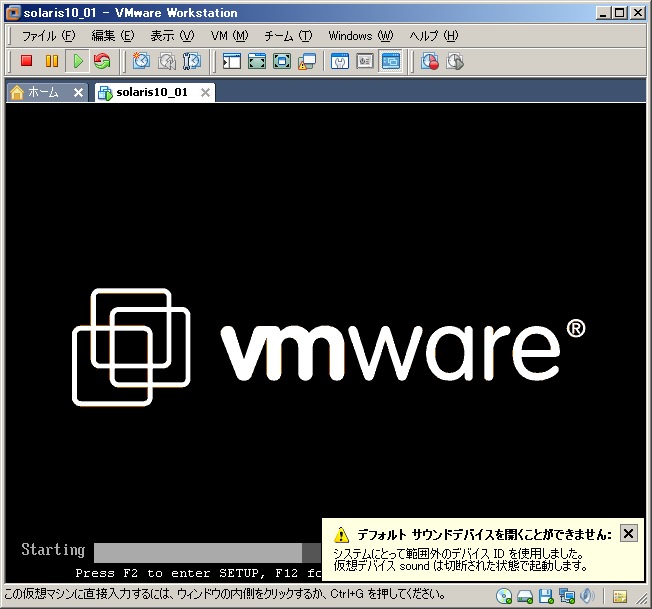Click the CD/DVD drive status icon
Viewport: 652px width, 609px height.
pyautogui.click(x=504, y=597)
